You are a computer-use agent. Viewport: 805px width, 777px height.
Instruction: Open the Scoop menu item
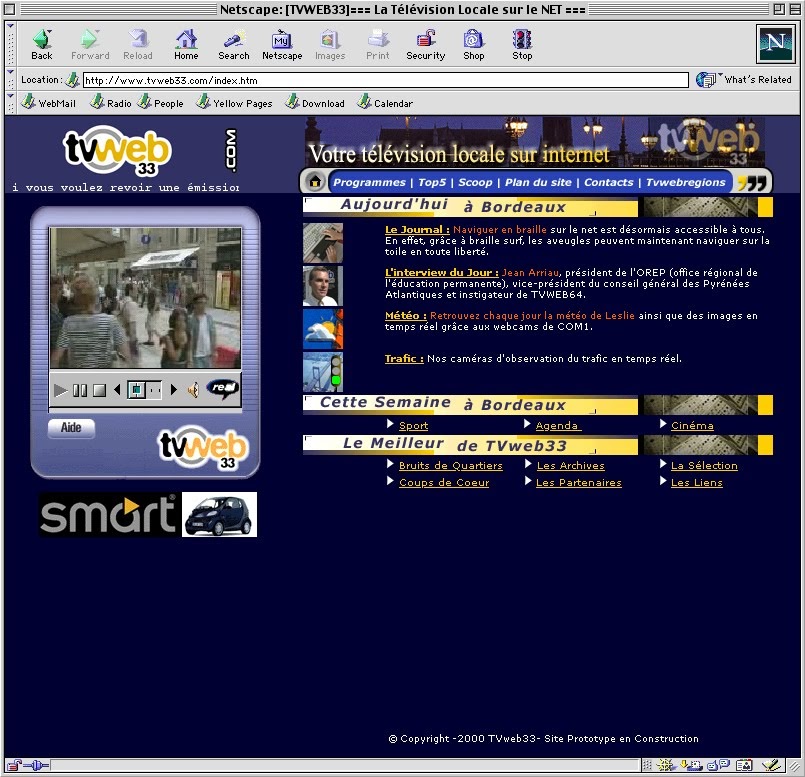tap(475, 182)
